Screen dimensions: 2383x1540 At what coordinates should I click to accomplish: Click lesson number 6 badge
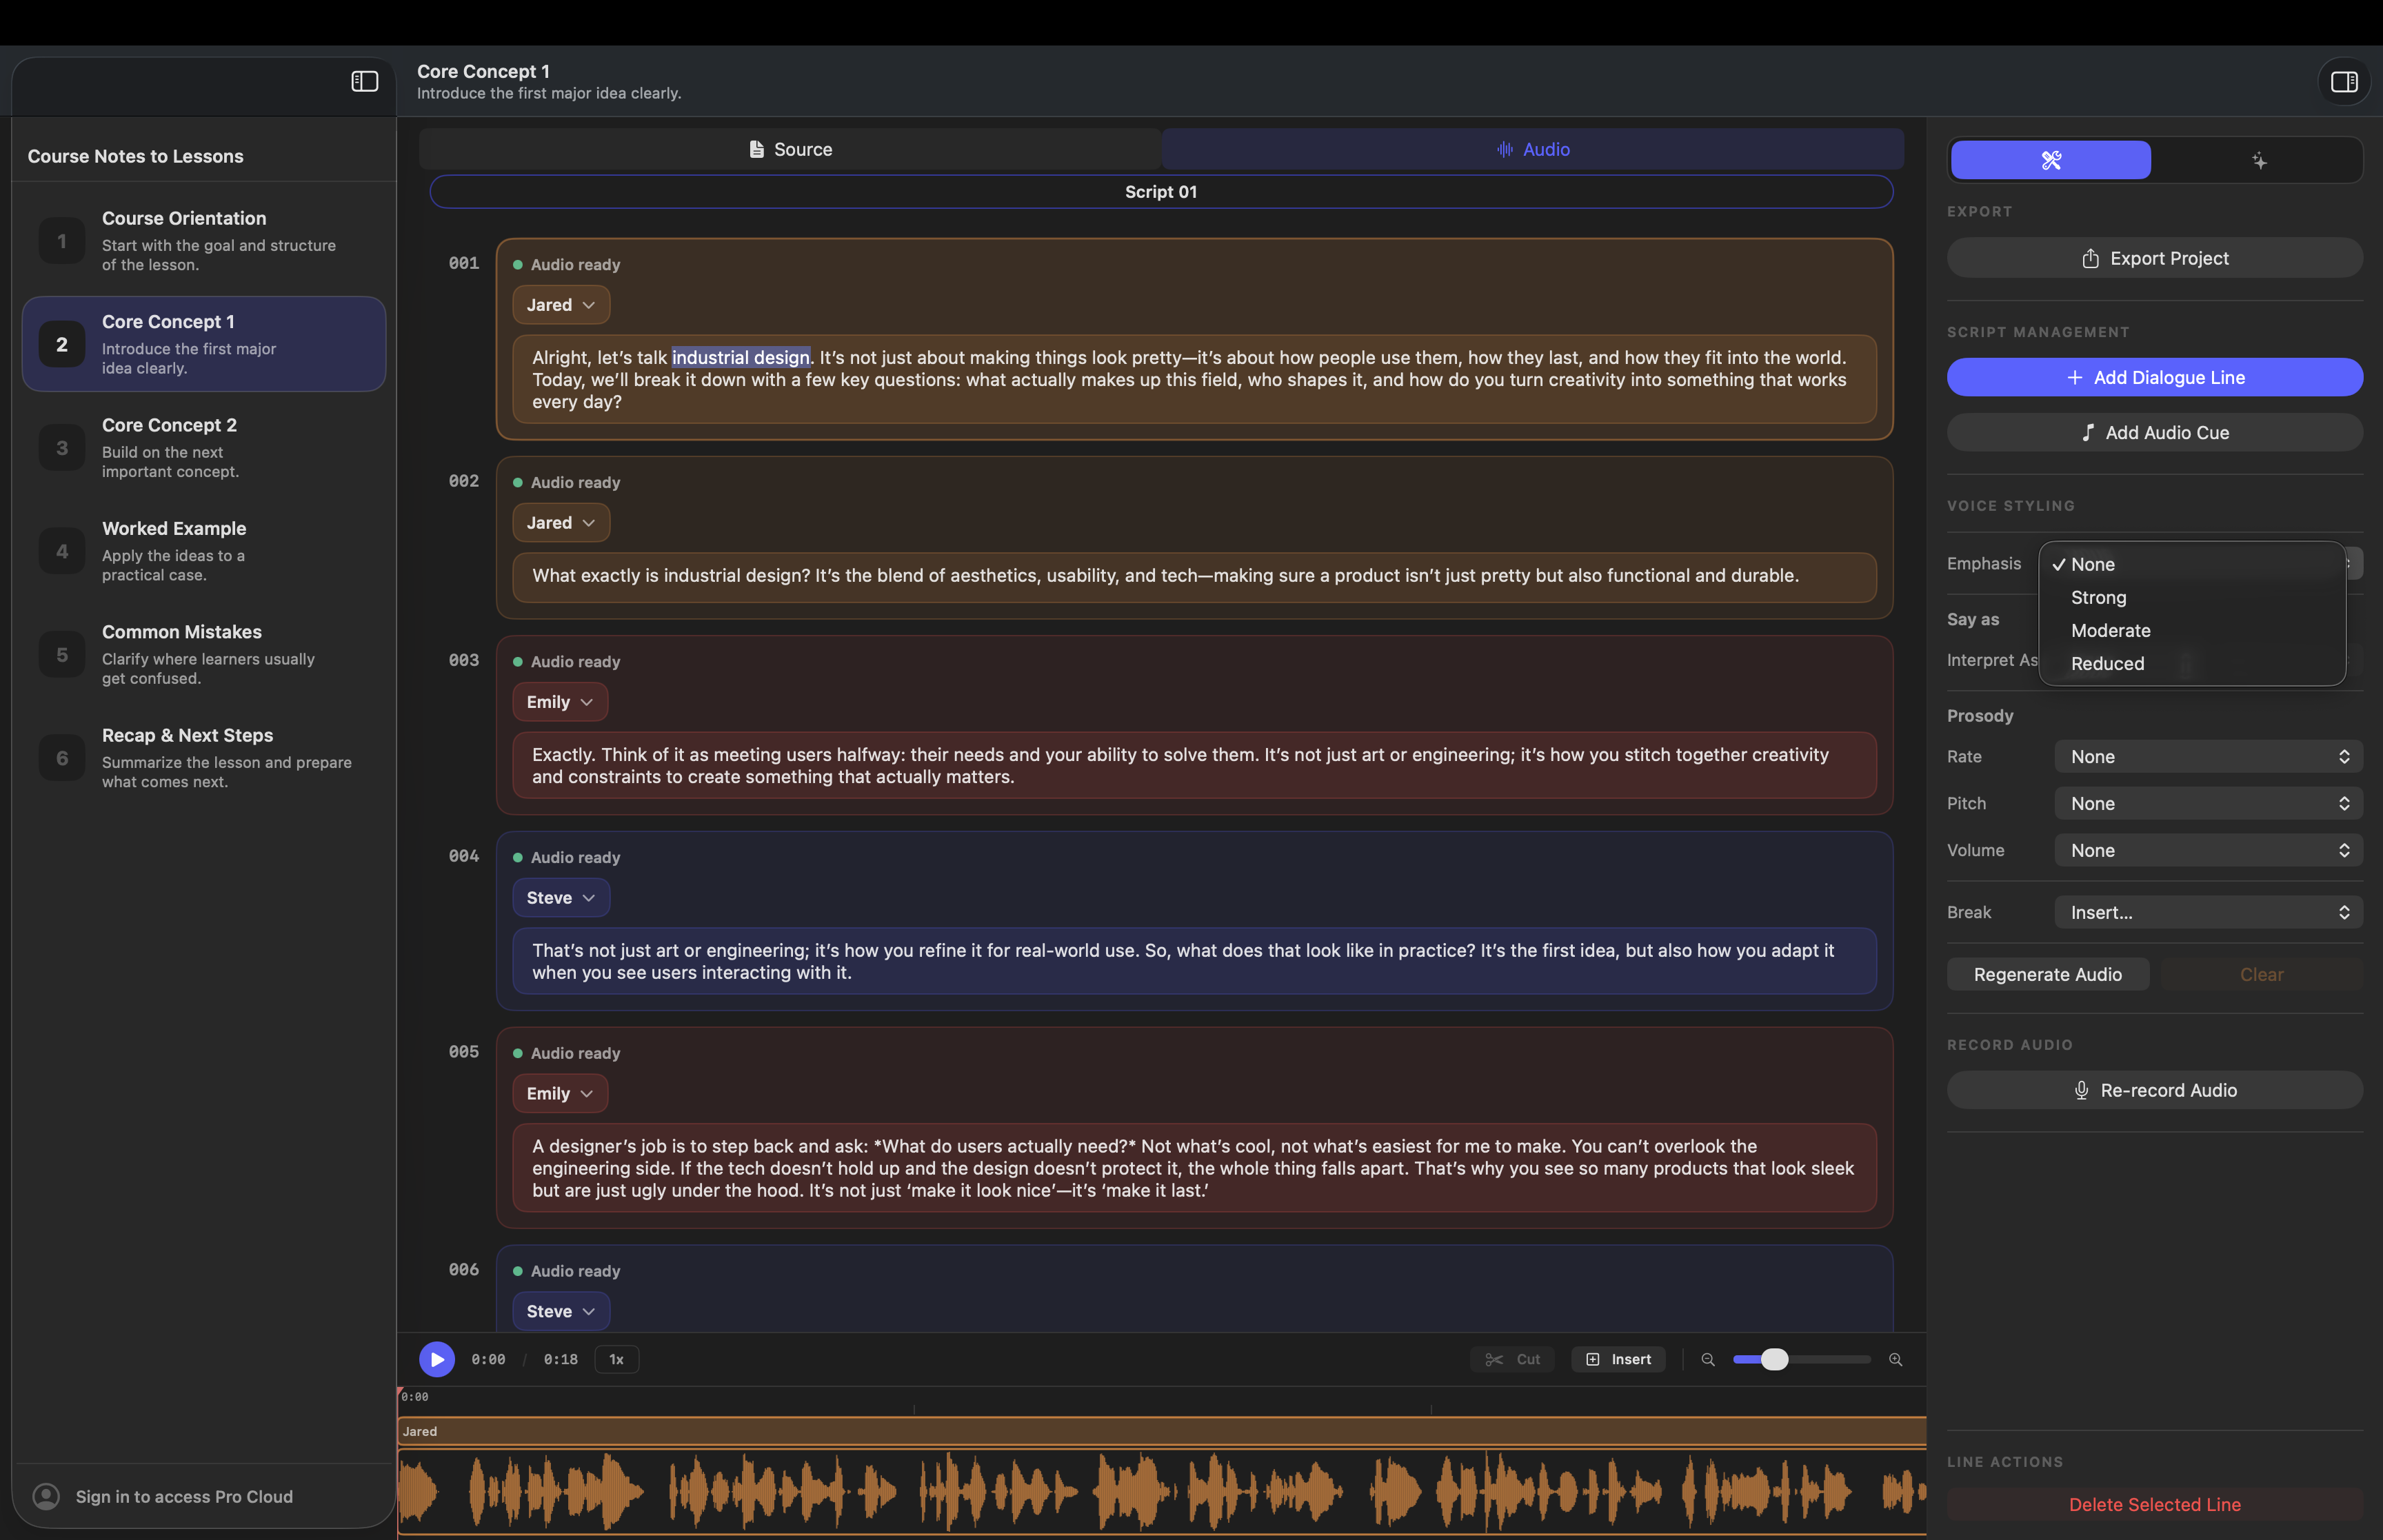[62, 758]
